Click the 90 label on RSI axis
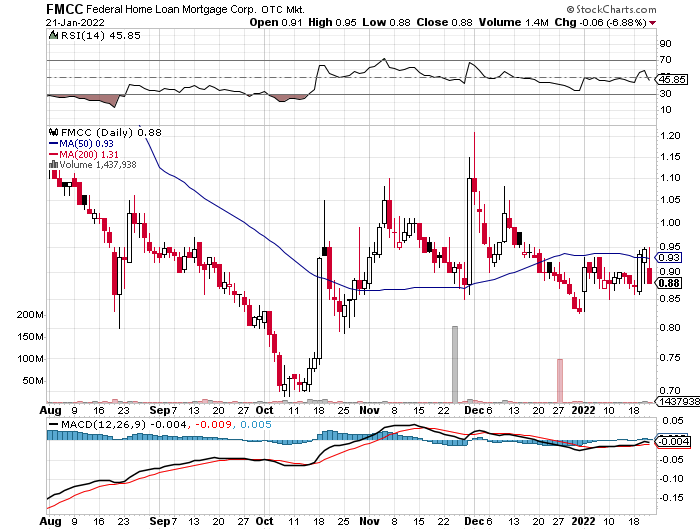This screenshot has height=530, width=700. [665, 43]
